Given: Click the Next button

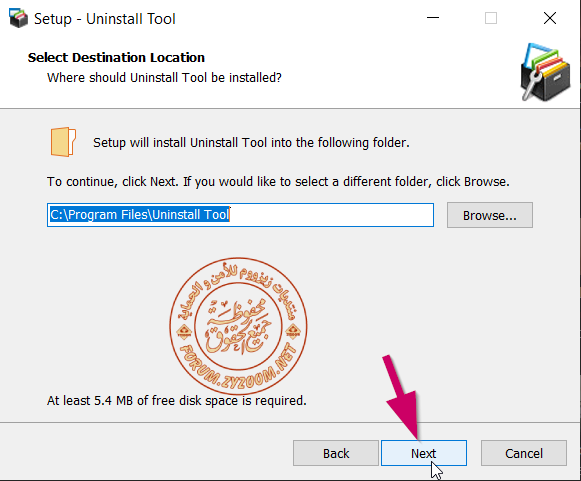Looking at the screenshot, I should point(424,453).
